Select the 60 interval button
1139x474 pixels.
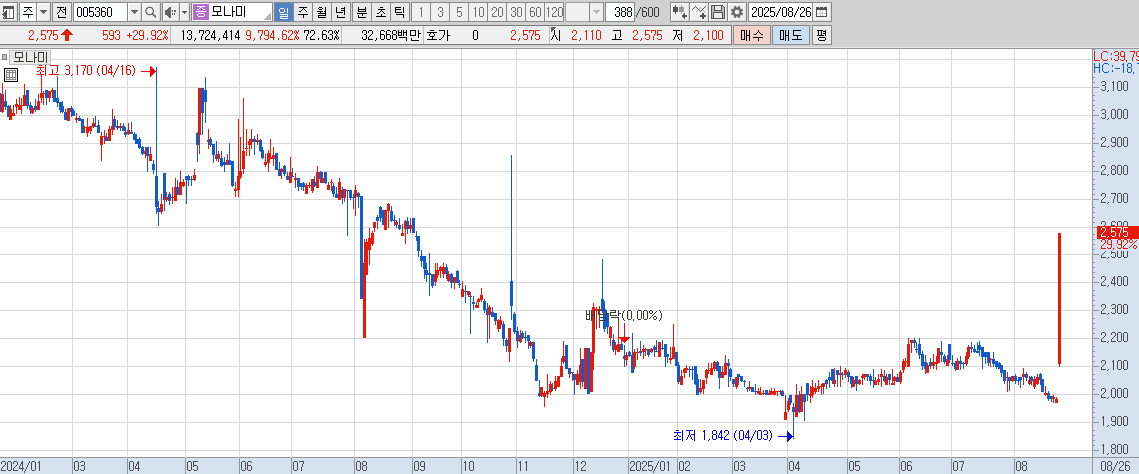[535, 12]
